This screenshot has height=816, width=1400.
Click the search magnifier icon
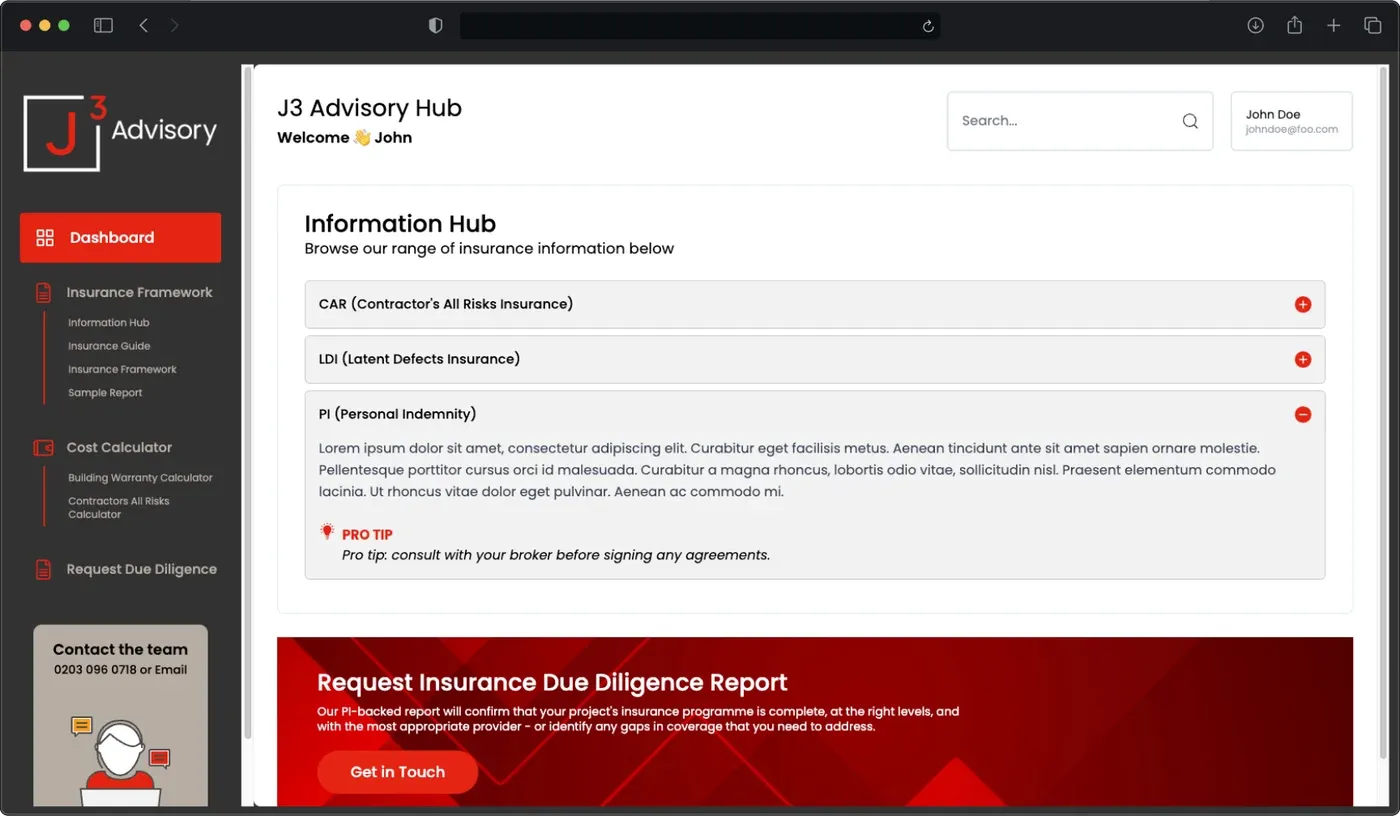click(x=1190, y=121)
